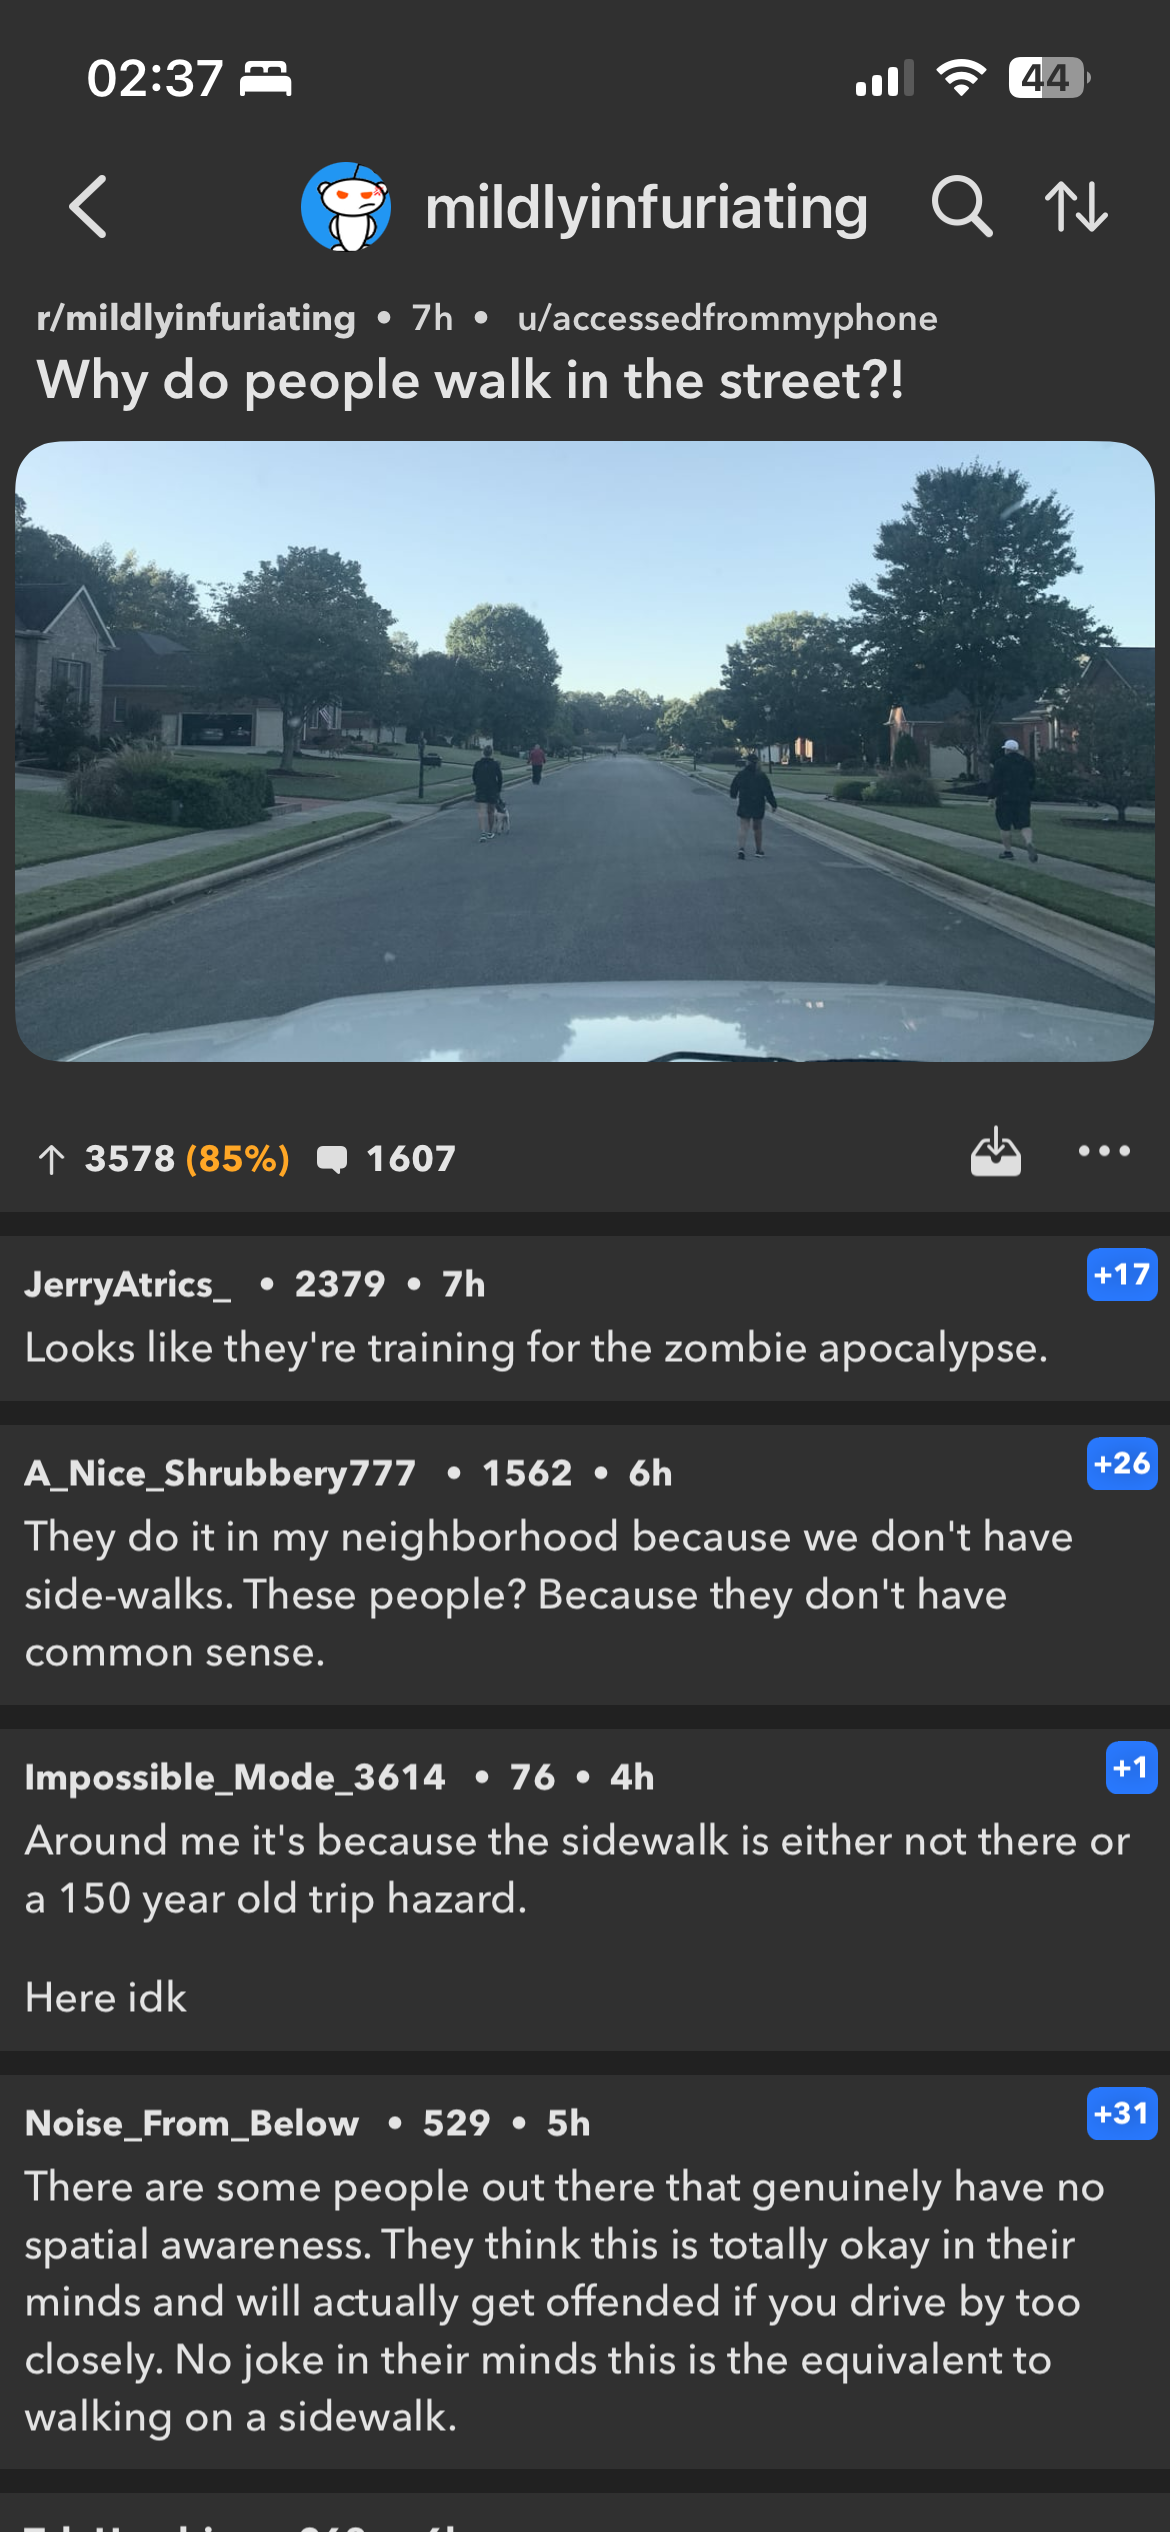Go to r/mildlyinfuriating link in post header
Image resolution: width=1170 pixels, height=2532 pixels.
pos(196,318)
